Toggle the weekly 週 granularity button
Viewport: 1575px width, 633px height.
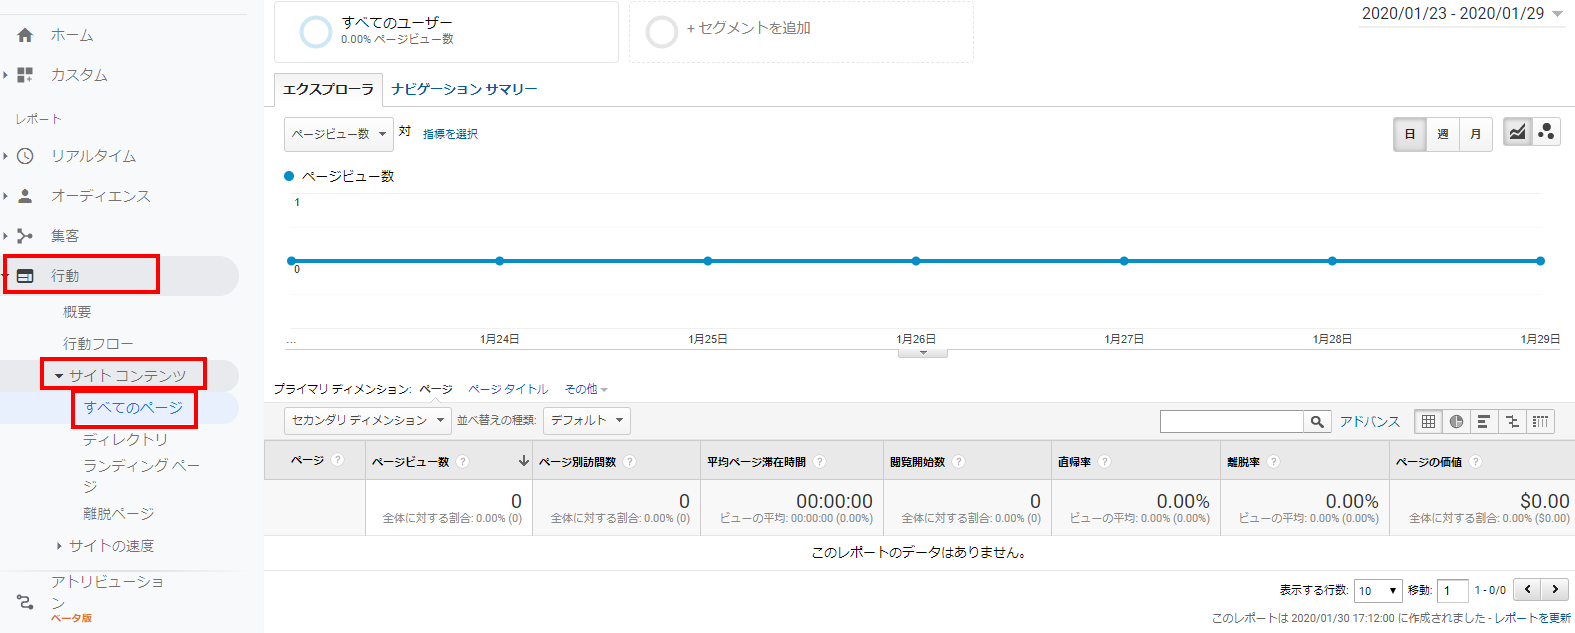pos(1443,134)
